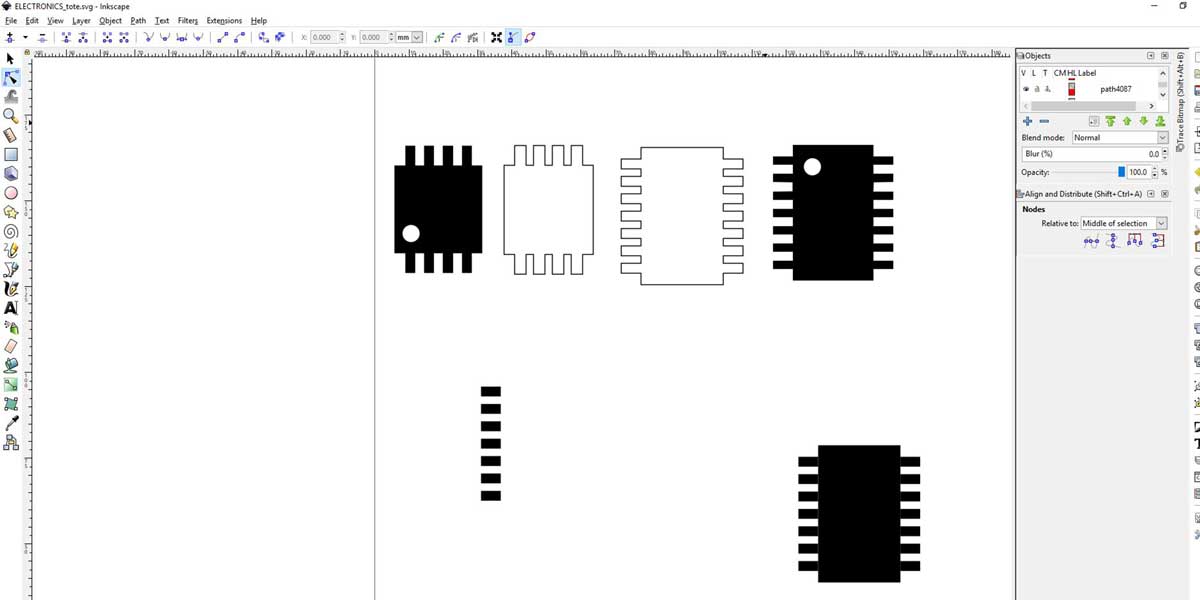Image resolution: width=1200 pixels, height=600 pixels.
Task: Click Opacity slider handle
Action: point(1121,172)
